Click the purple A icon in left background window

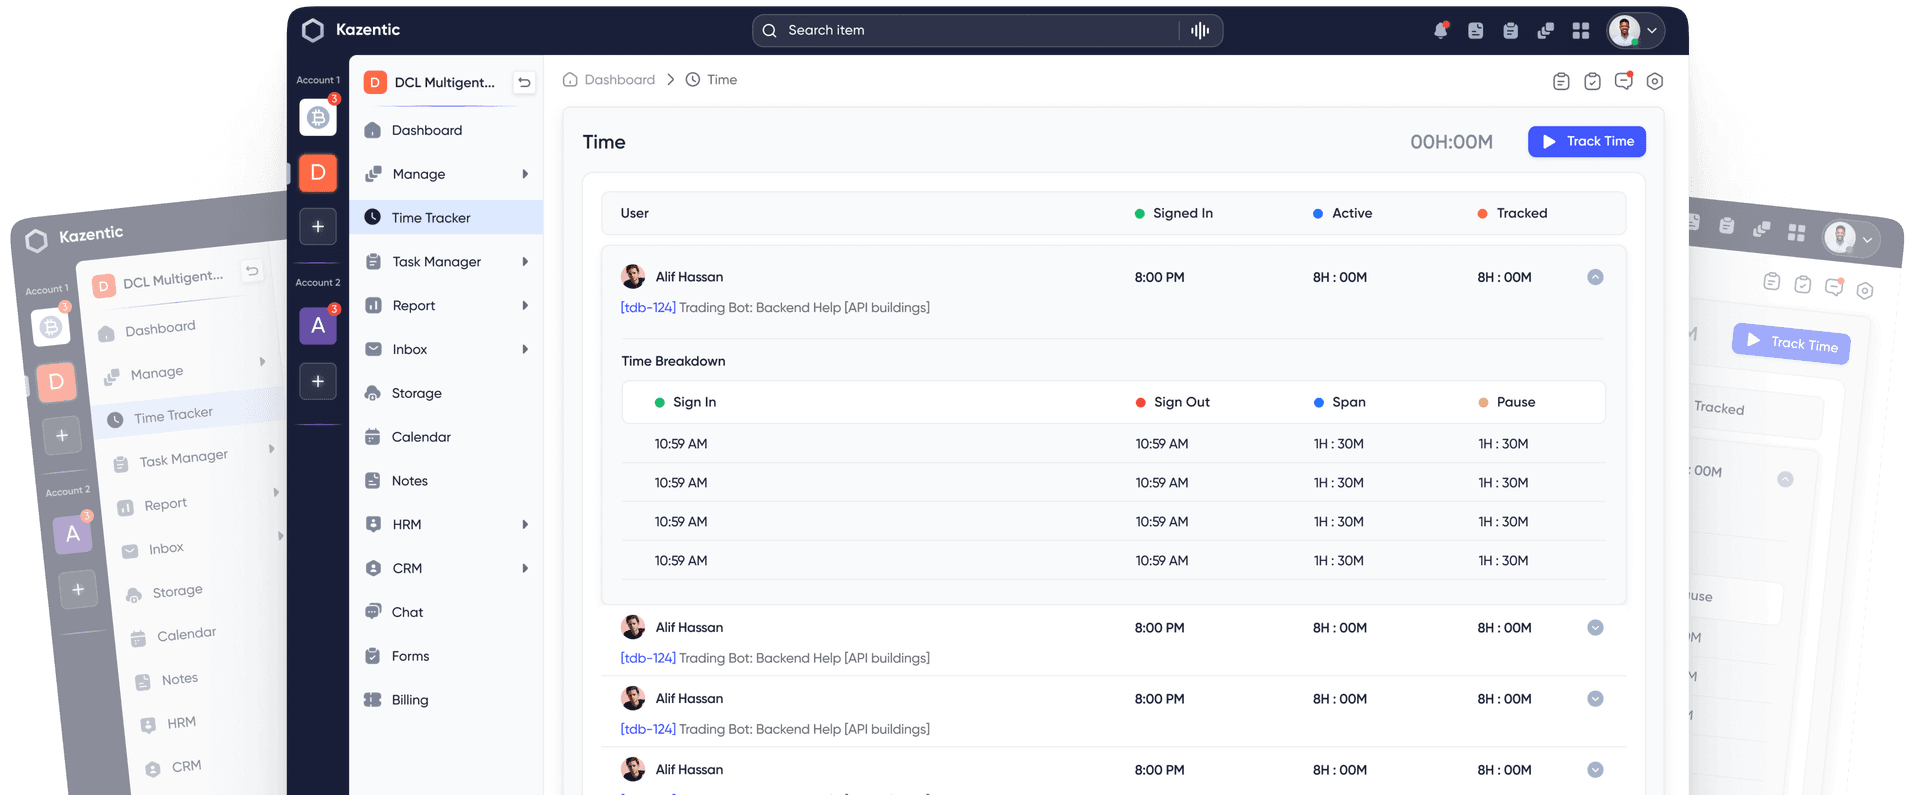point(73,533)
